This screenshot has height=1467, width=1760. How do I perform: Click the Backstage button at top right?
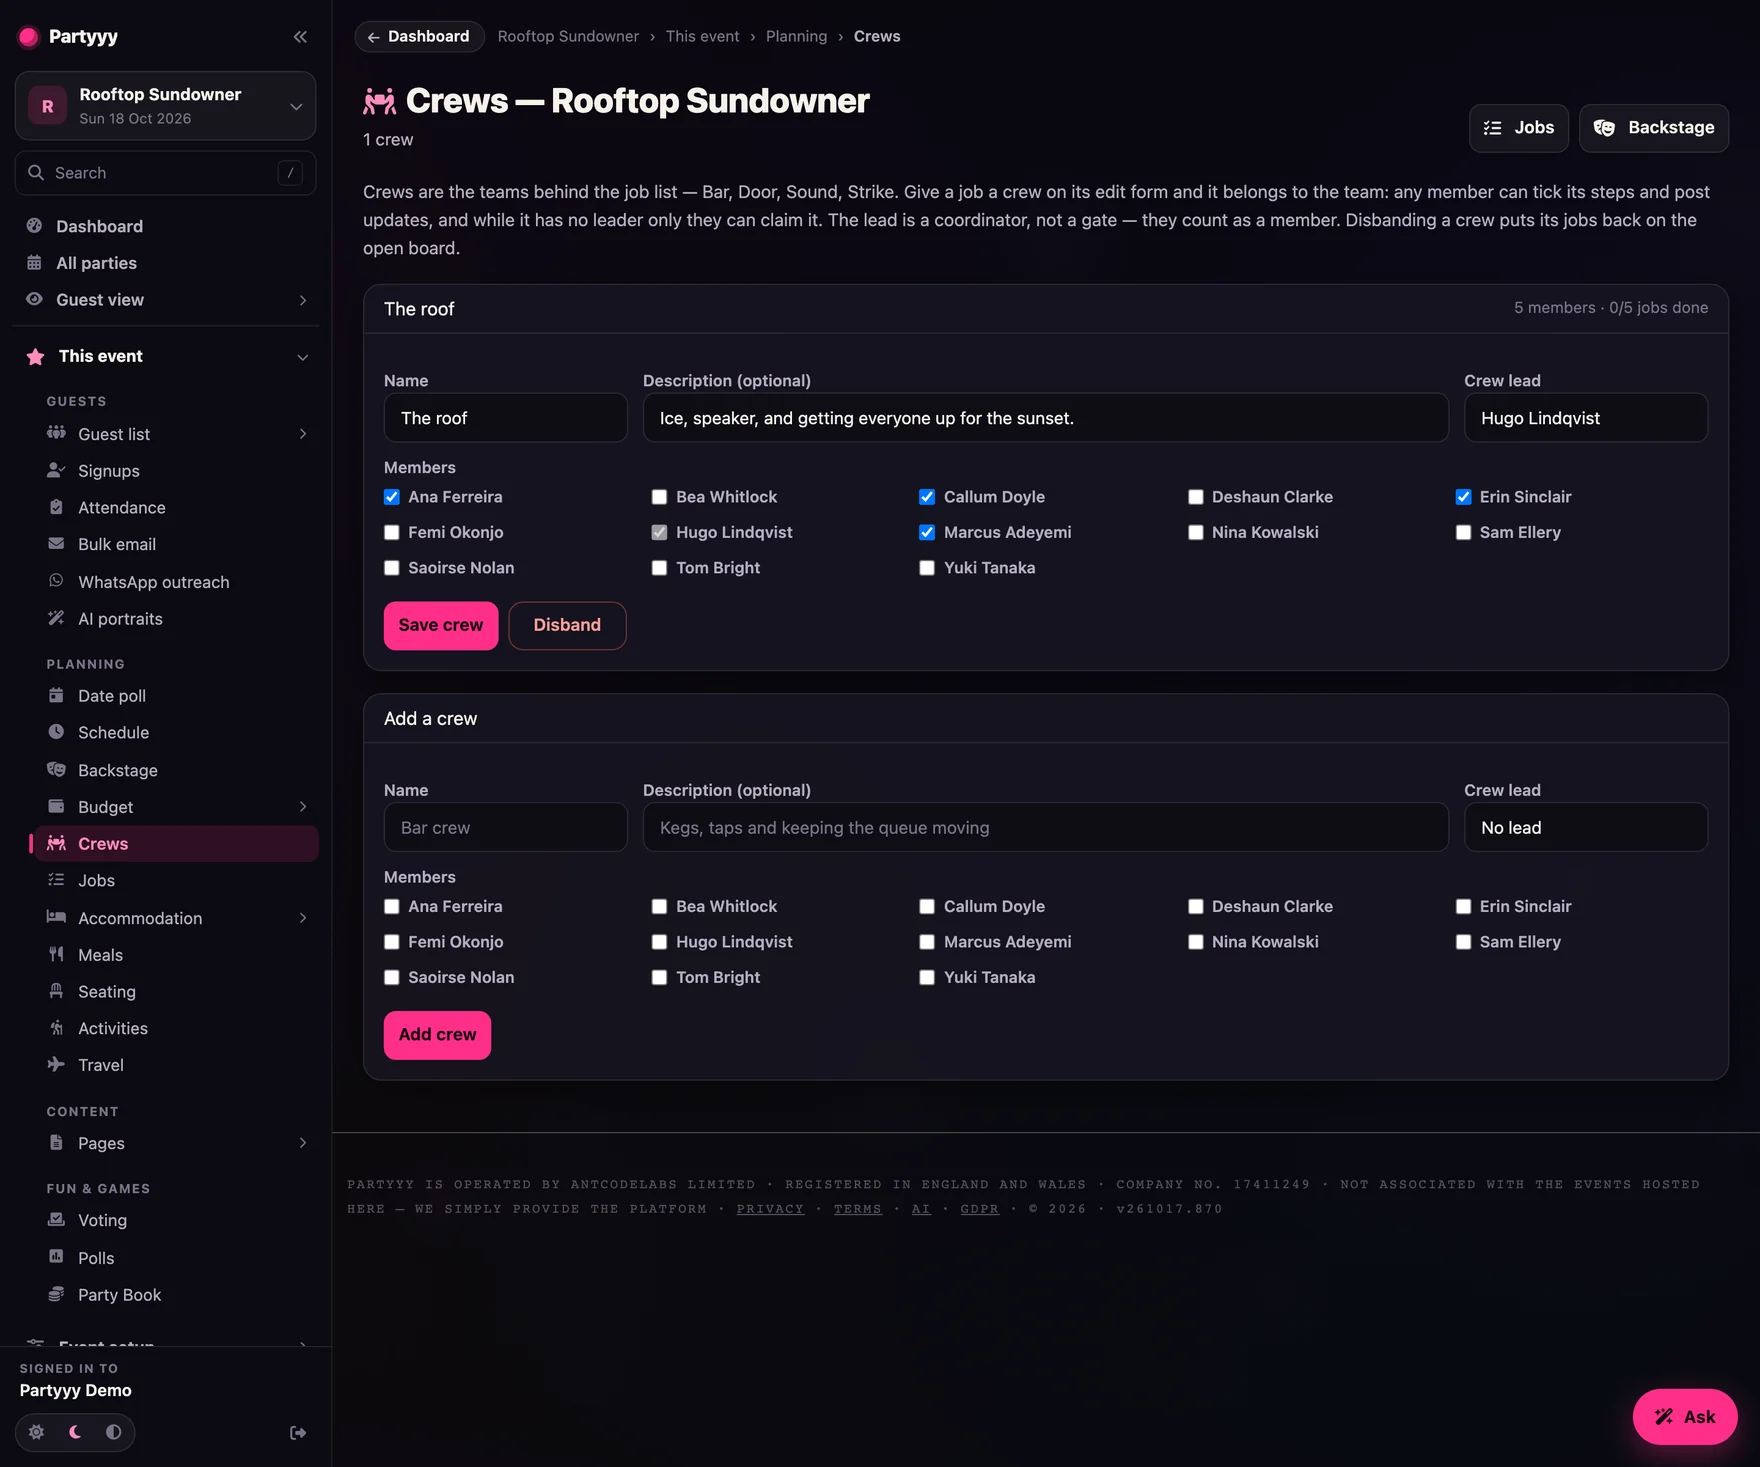(1654, 128)
